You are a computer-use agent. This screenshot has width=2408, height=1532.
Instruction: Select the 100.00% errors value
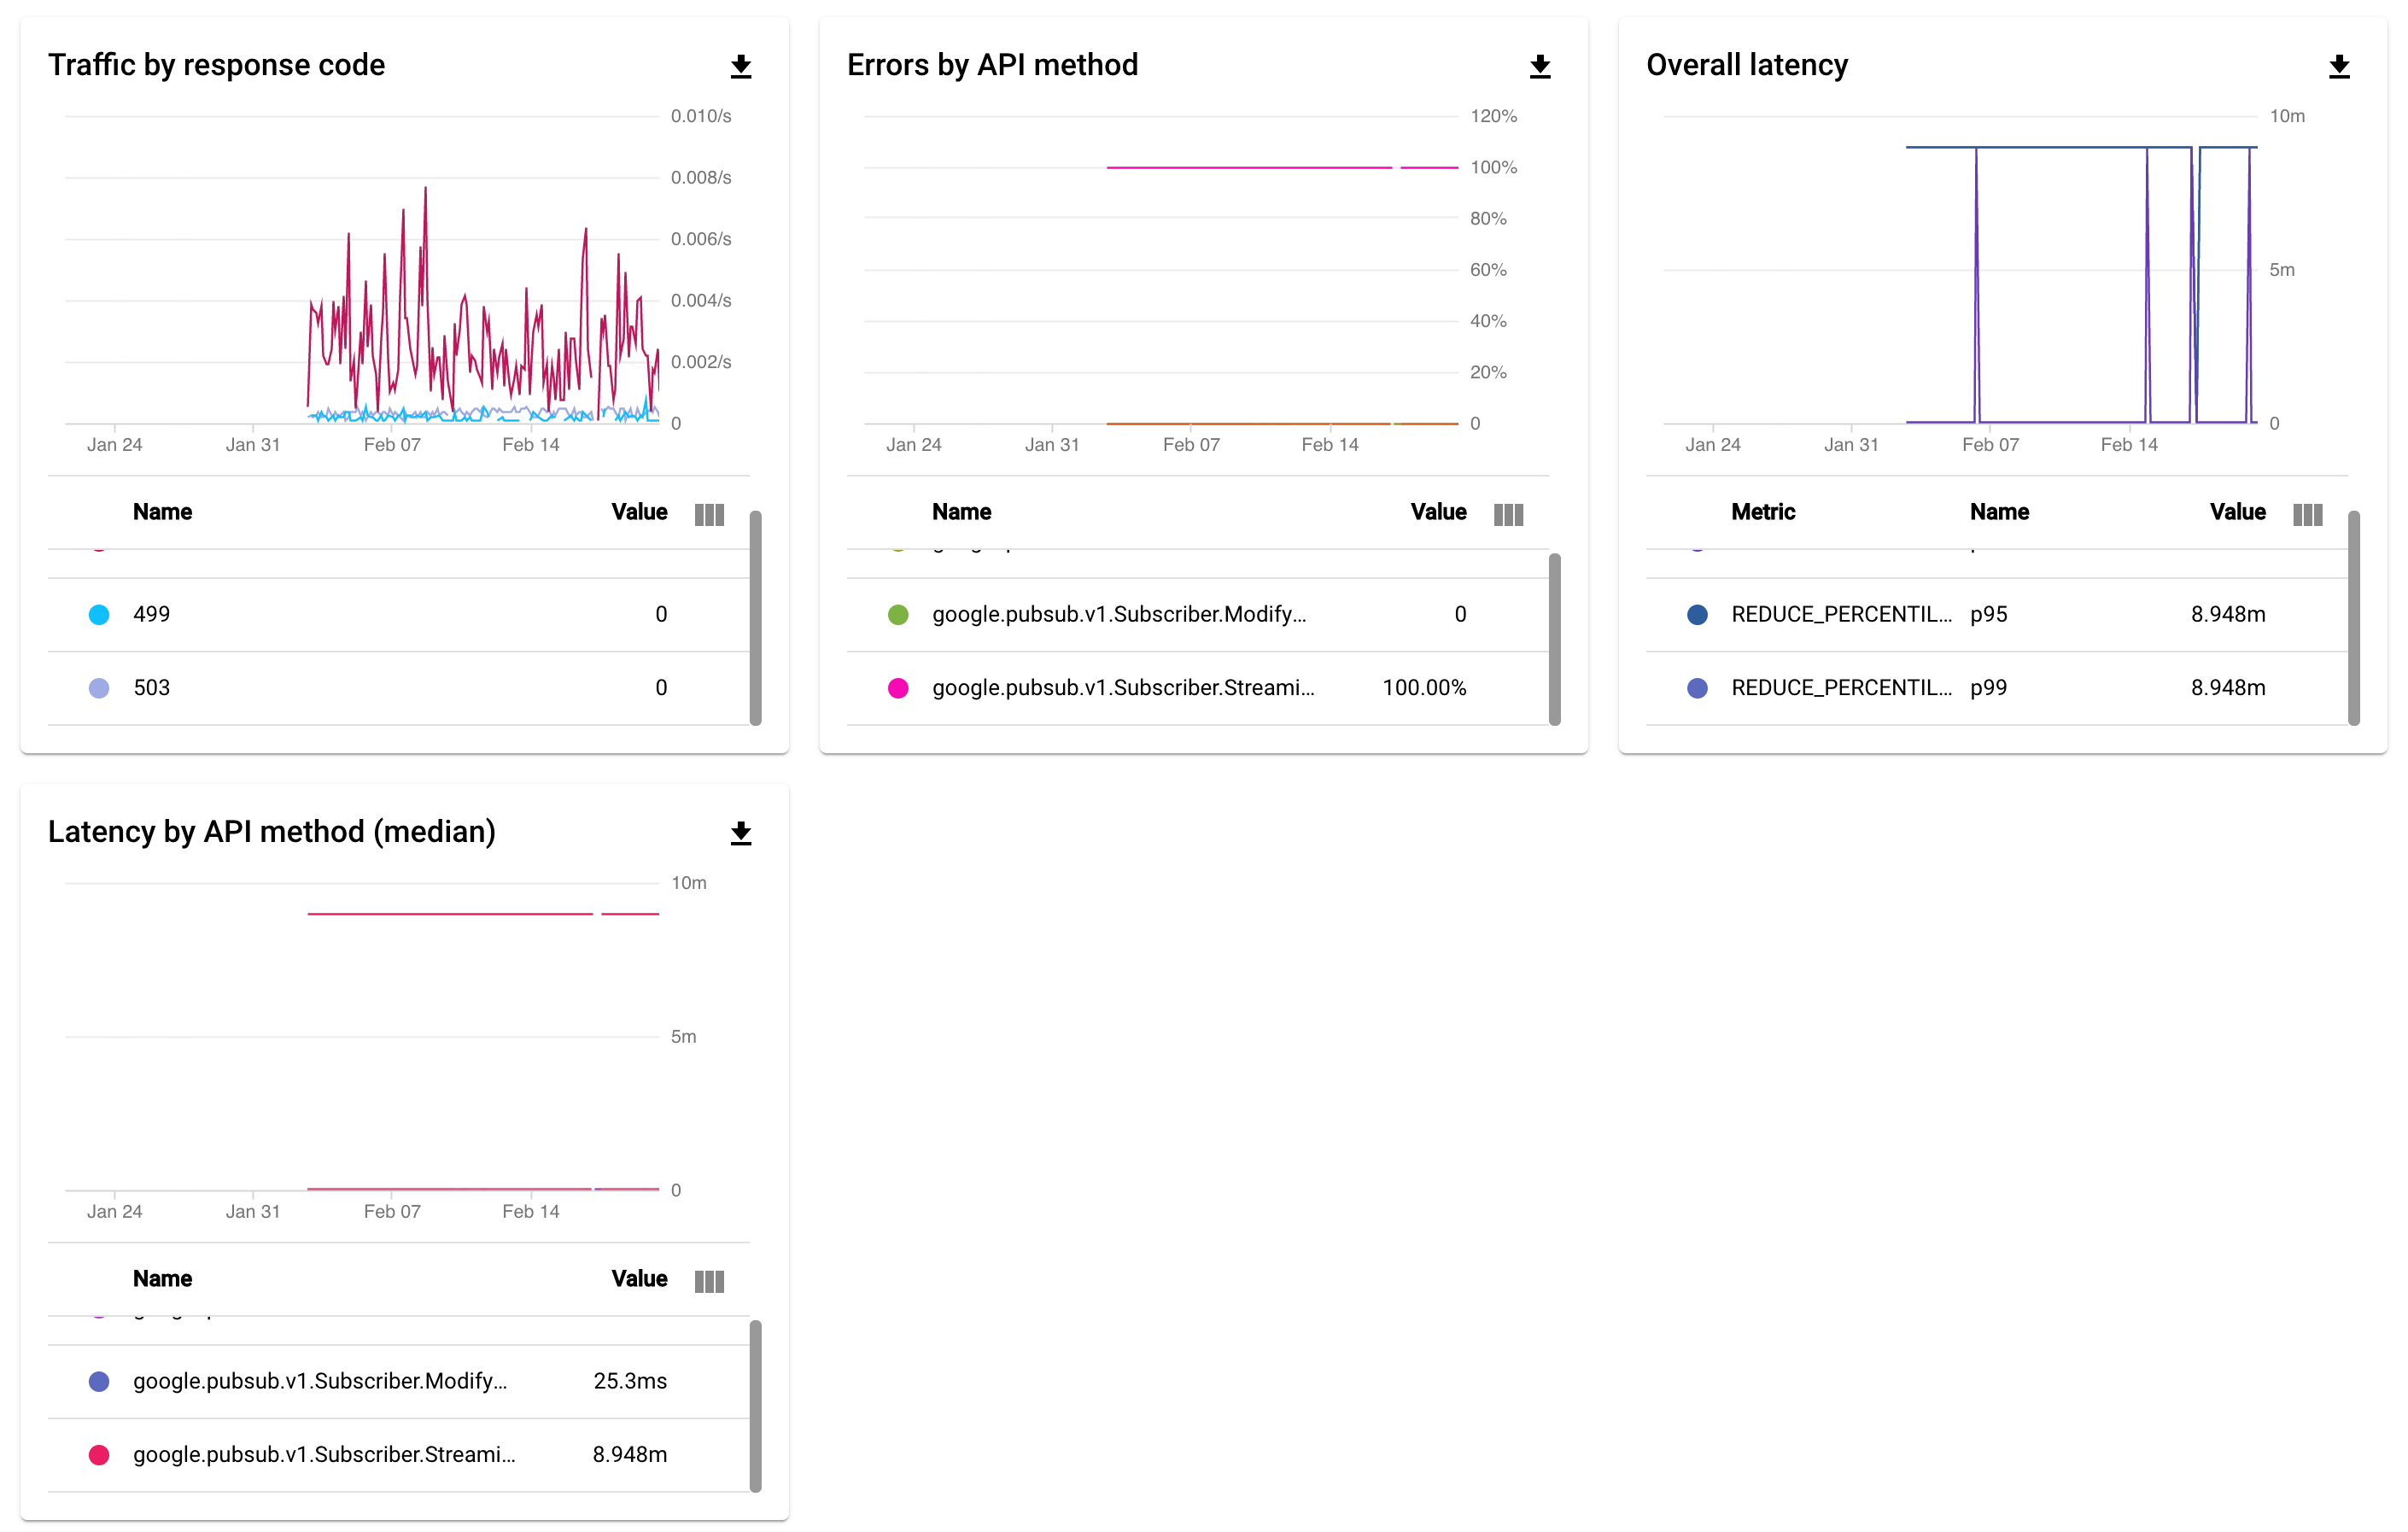[x=1424, y=688]
